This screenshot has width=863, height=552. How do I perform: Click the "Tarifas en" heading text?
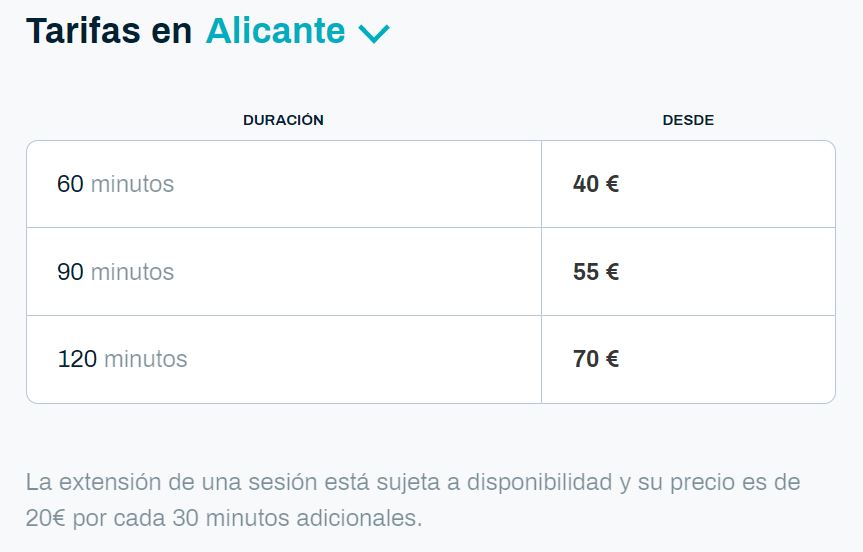click(x=109, y=31)
